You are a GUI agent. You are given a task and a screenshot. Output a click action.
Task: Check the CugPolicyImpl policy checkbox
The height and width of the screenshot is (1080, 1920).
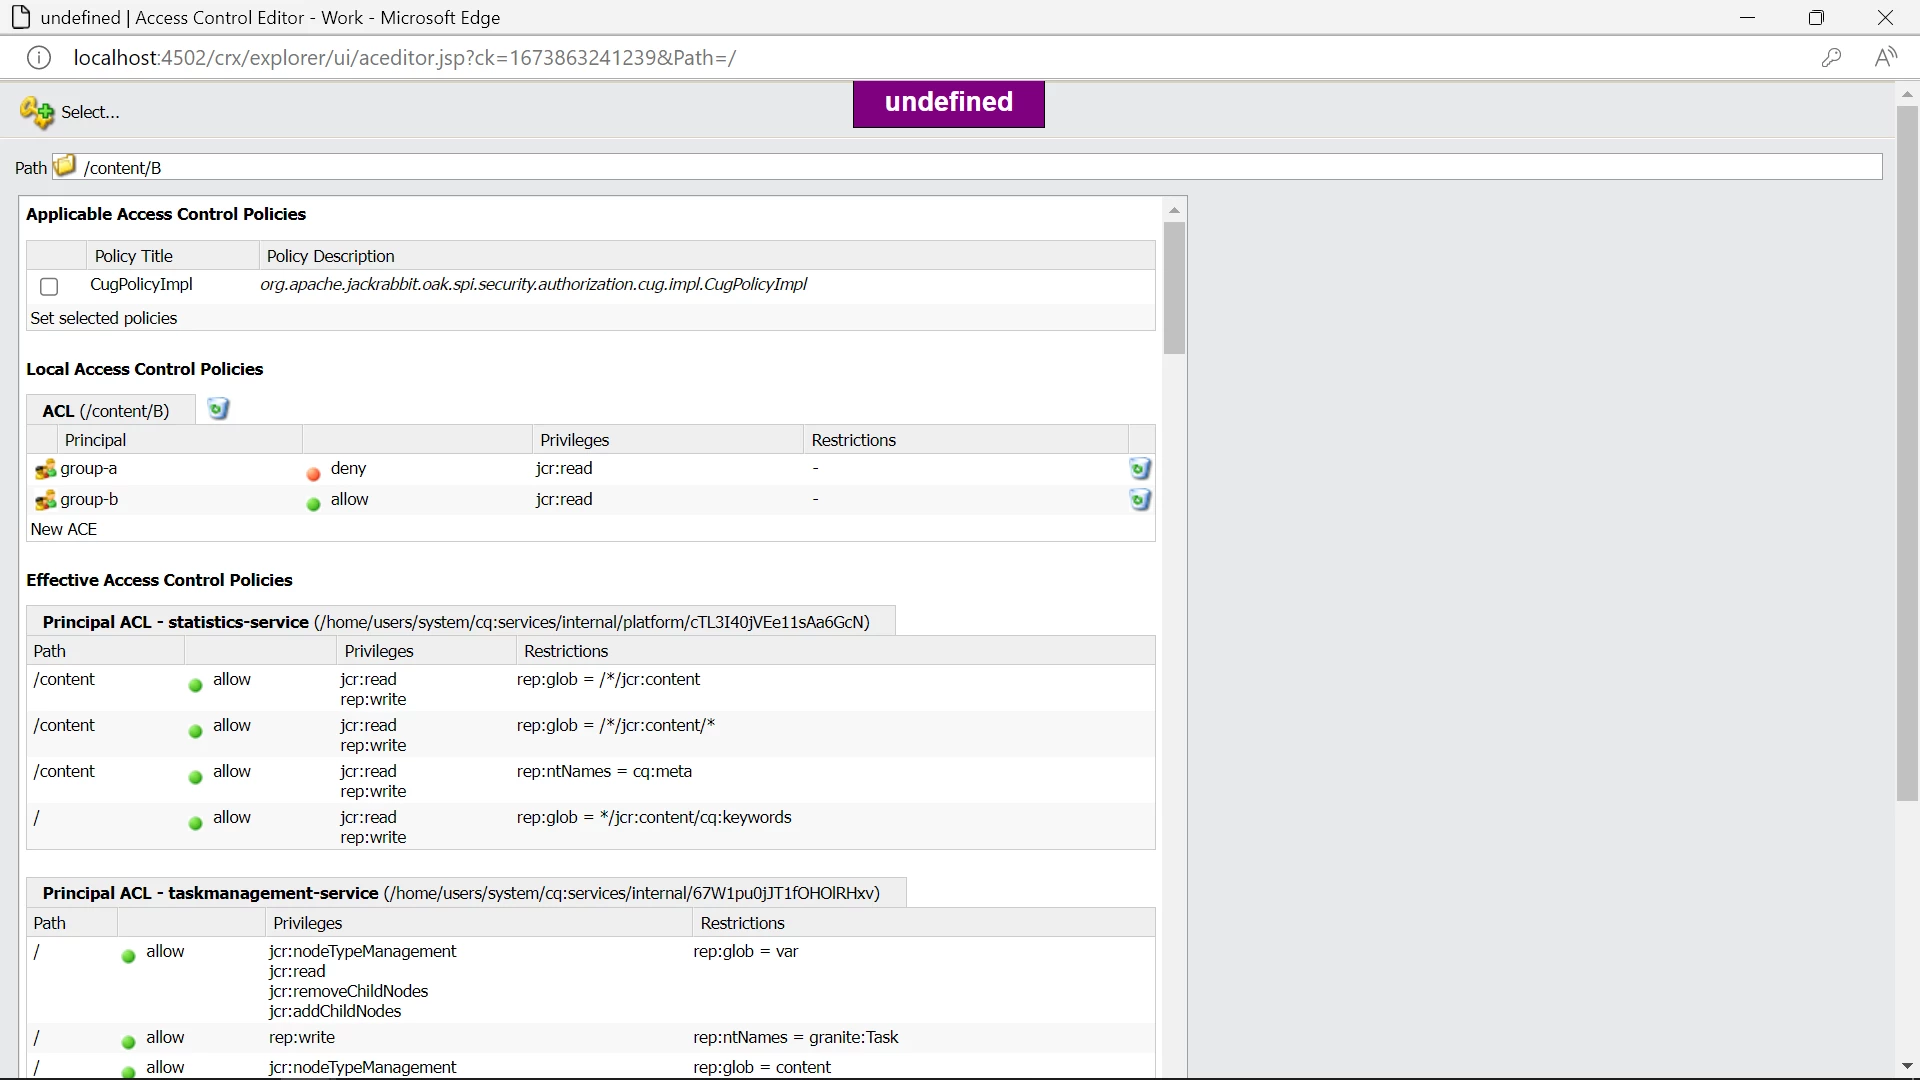pyautogui.click(x=49, y=287)
